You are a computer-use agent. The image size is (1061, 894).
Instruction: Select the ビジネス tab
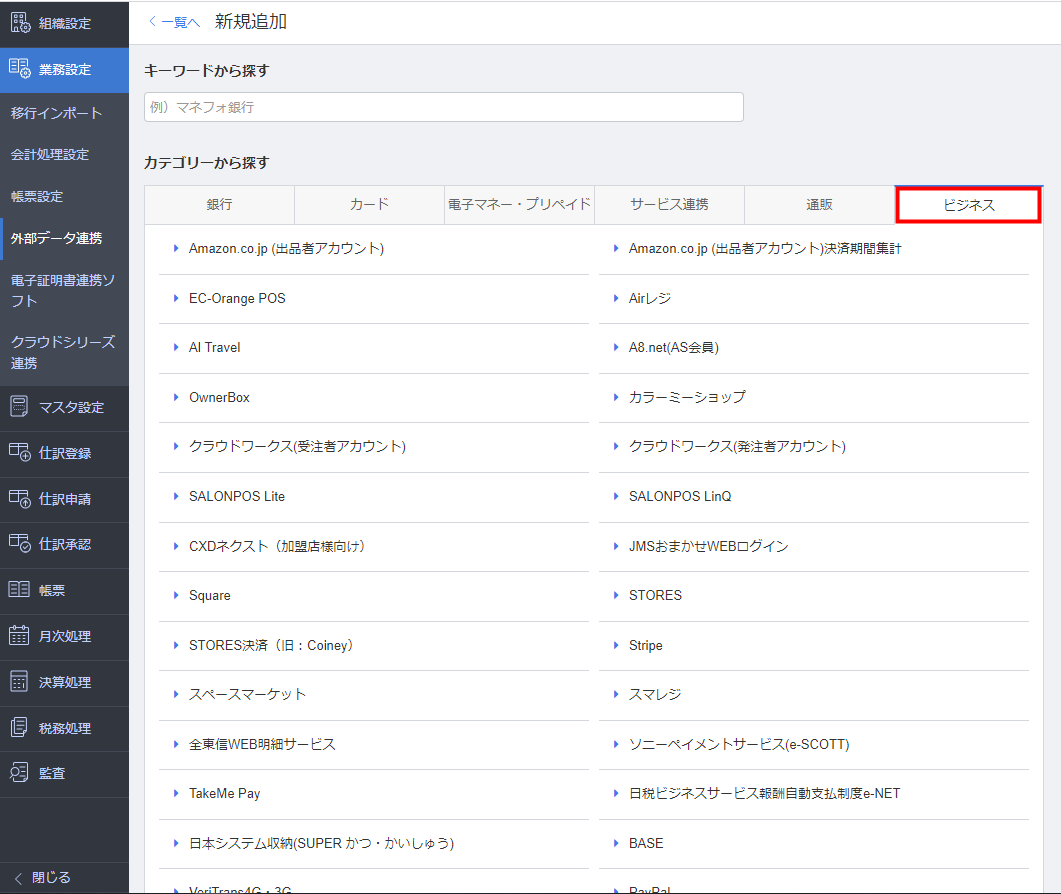pyautogui.click(x=969, y=205)
